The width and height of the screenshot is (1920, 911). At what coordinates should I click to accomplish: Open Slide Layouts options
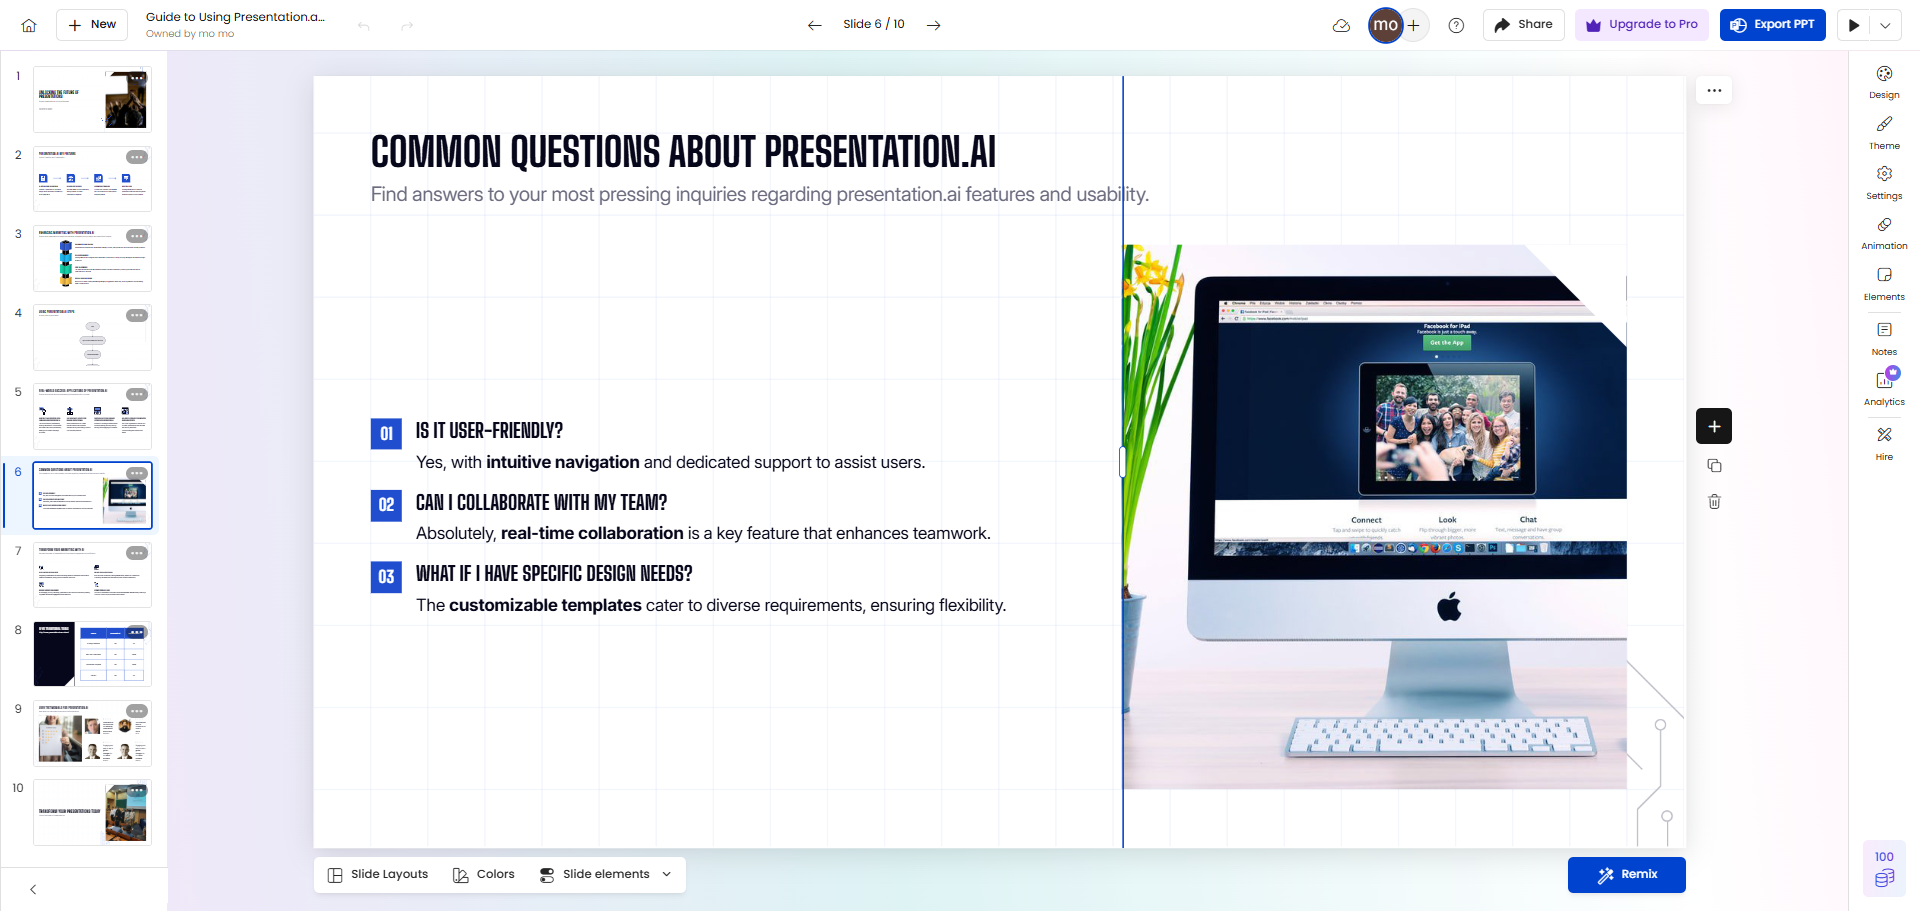378,875
